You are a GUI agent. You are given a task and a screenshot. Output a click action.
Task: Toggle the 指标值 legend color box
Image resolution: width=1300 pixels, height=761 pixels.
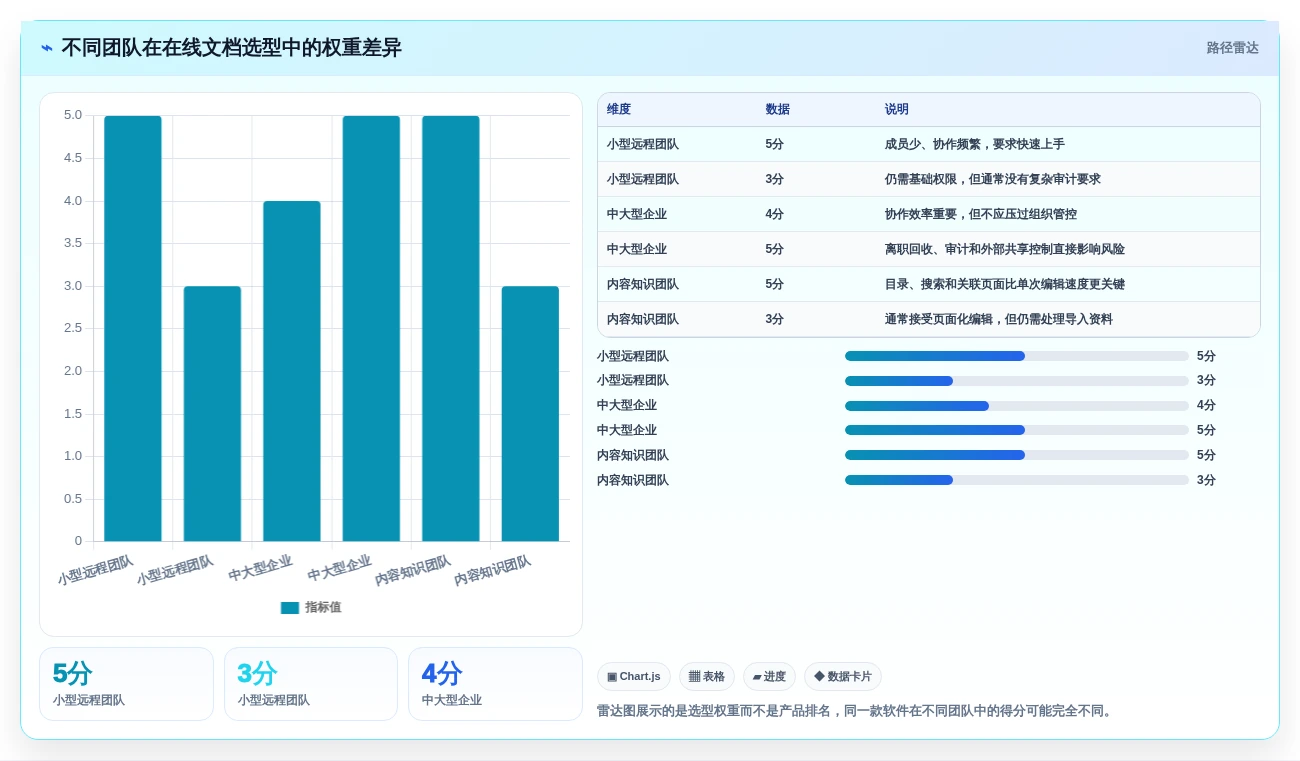[290, 607]
